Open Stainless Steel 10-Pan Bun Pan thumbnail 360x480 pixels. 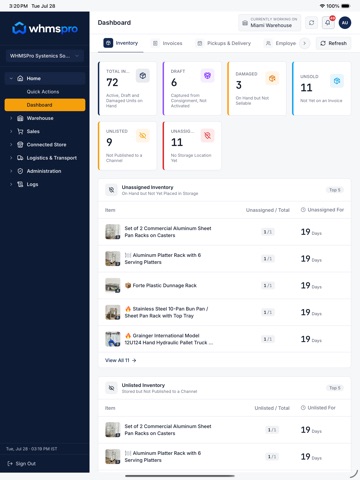coord(113,312)
